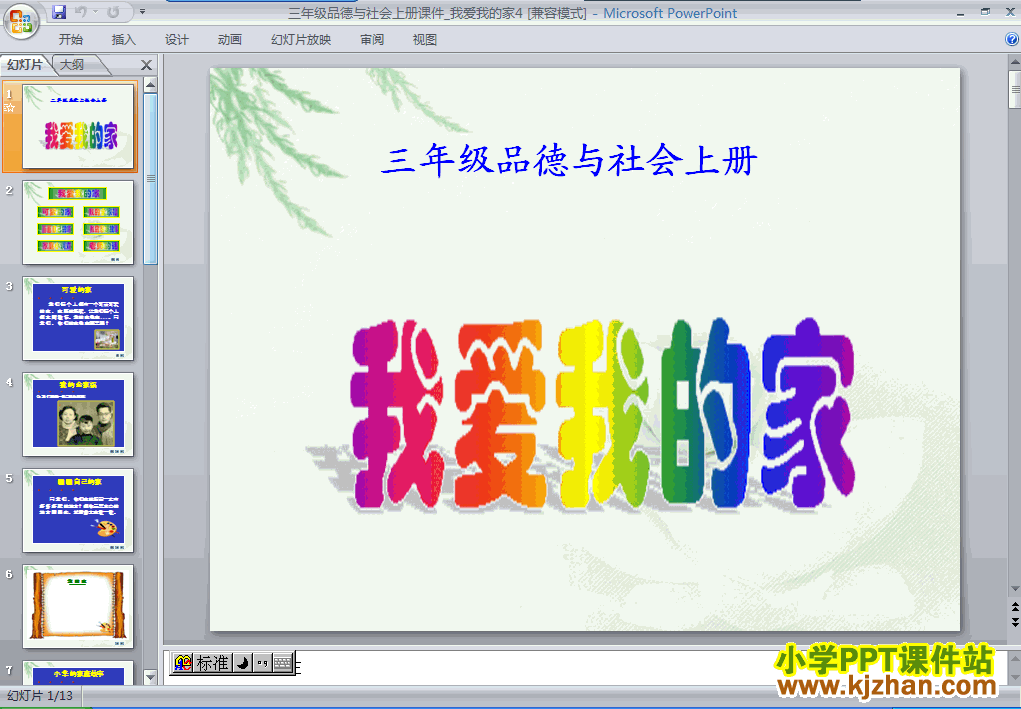Click the main slide vertical scrollbar thumb
Viewport: 1021px width, 709px height.
[1014, 89]
